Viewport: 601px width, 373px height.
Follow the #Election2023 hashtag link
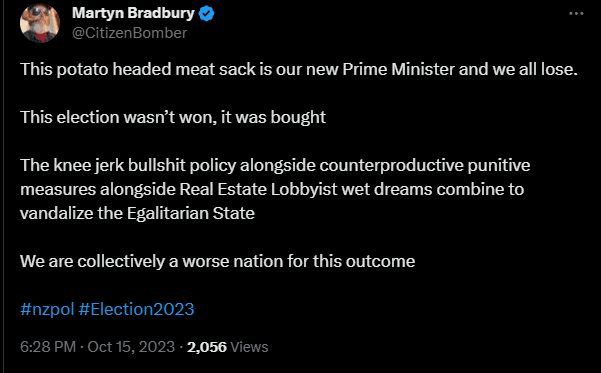pos(136,309)
